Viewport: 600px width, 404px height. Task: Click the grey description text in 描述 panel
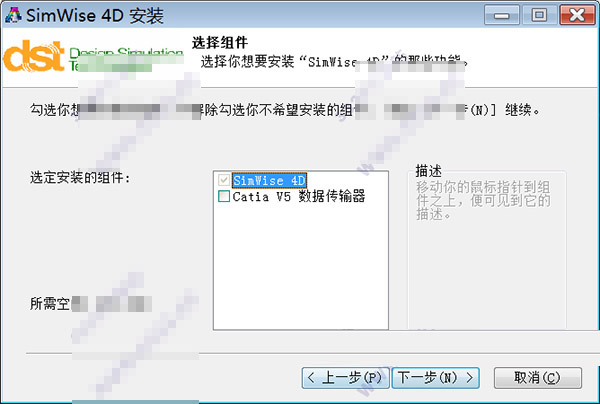click(x=483, y=200)
